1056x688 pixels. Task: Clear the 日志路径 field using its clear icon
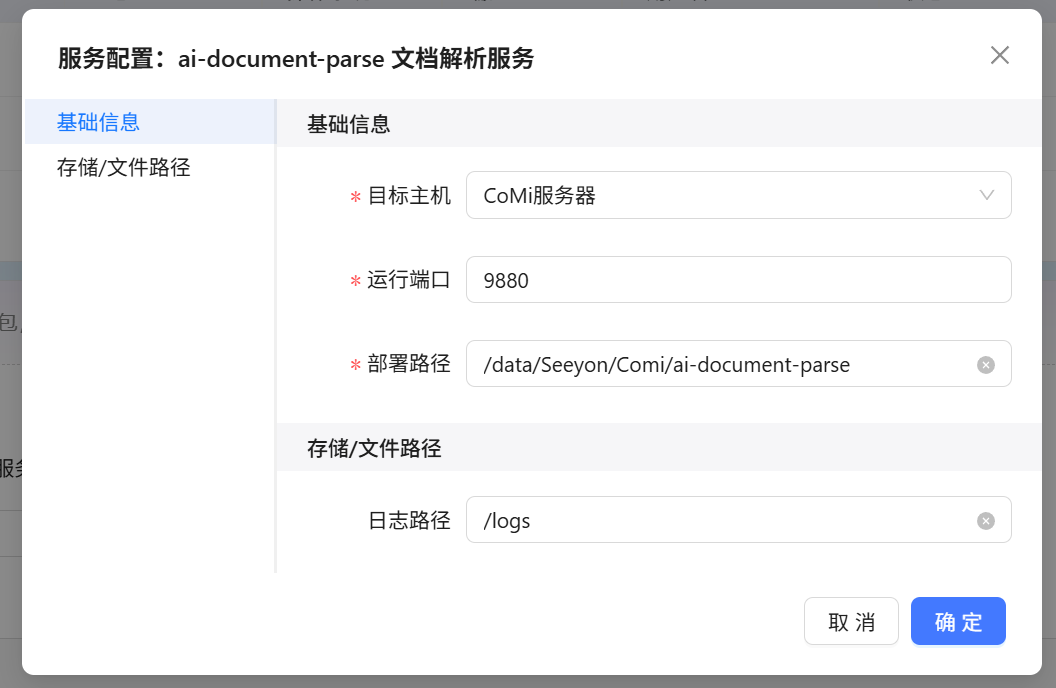986,521
